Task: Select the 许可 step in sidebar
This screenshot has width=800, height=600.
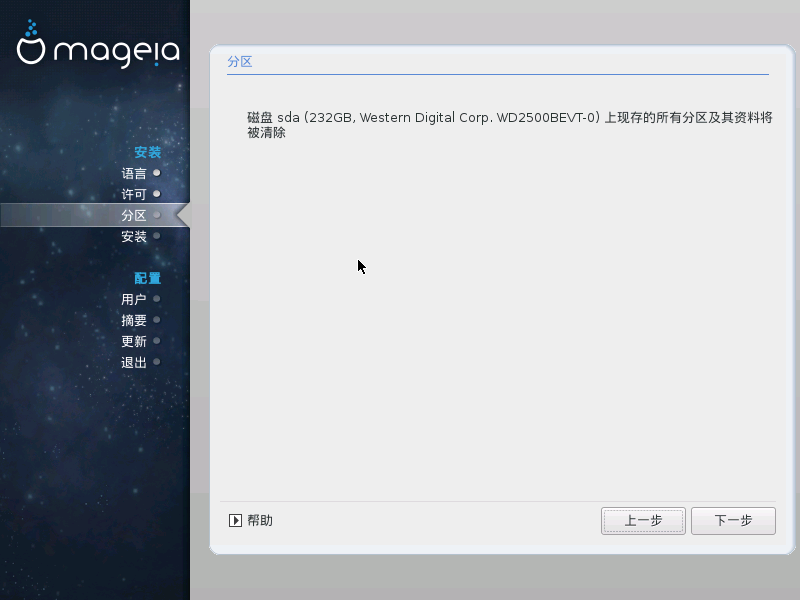Action: [134, 194]
